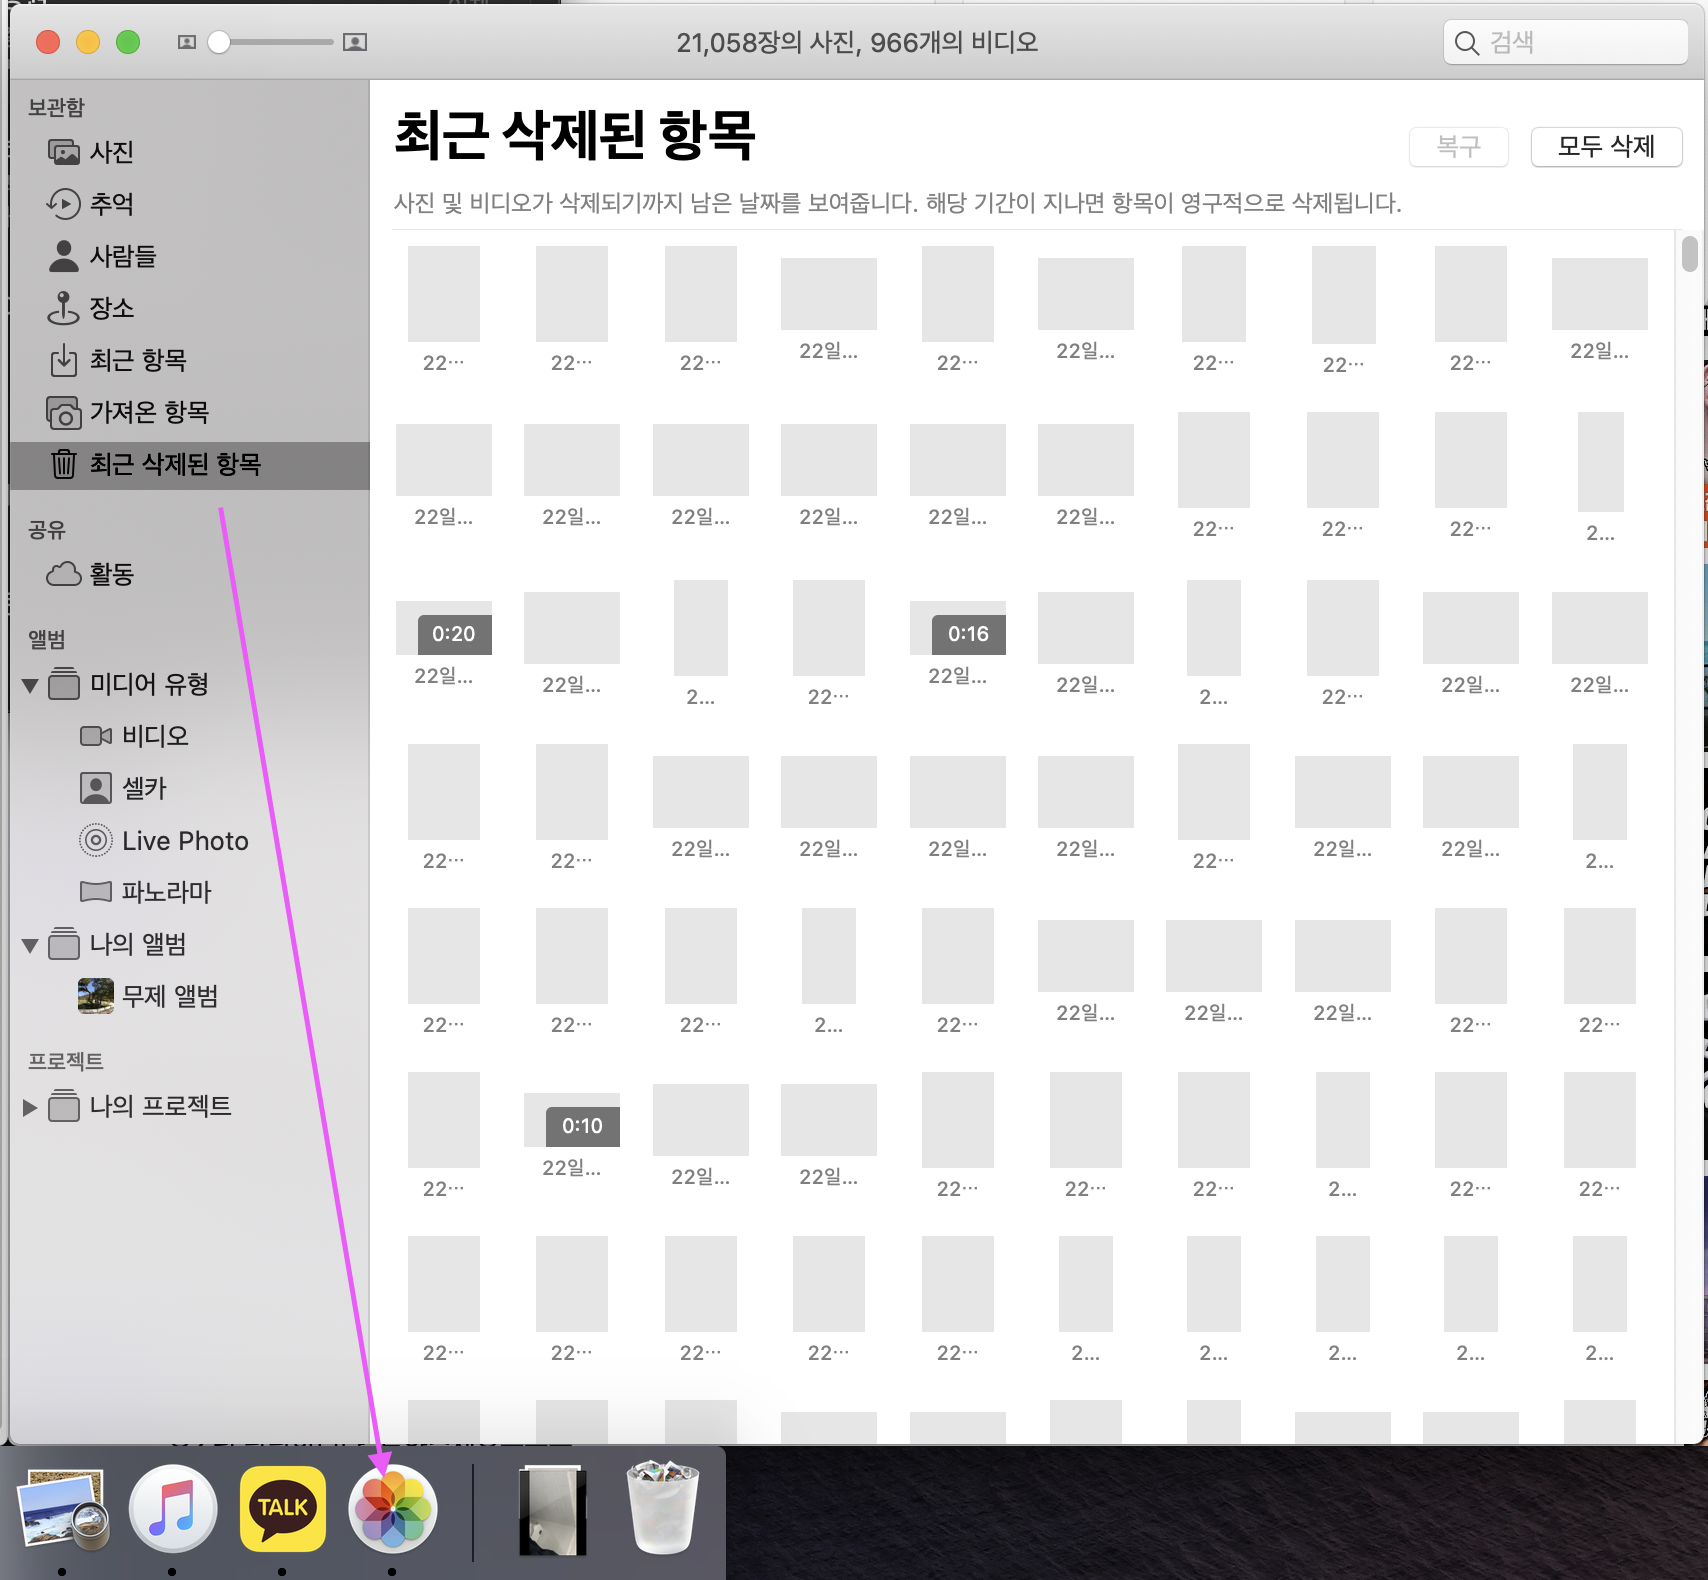Select the 0:20 video thumbnail
This screenshot has height=1580, width=1708.
pos(444,628)
